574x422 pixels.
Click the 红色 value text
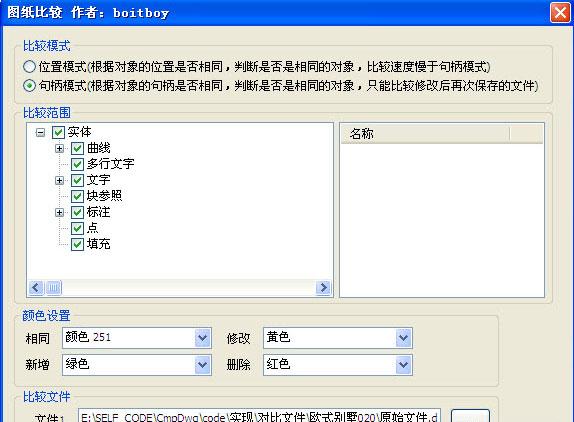pyautogui.click(x=278, y=364)
